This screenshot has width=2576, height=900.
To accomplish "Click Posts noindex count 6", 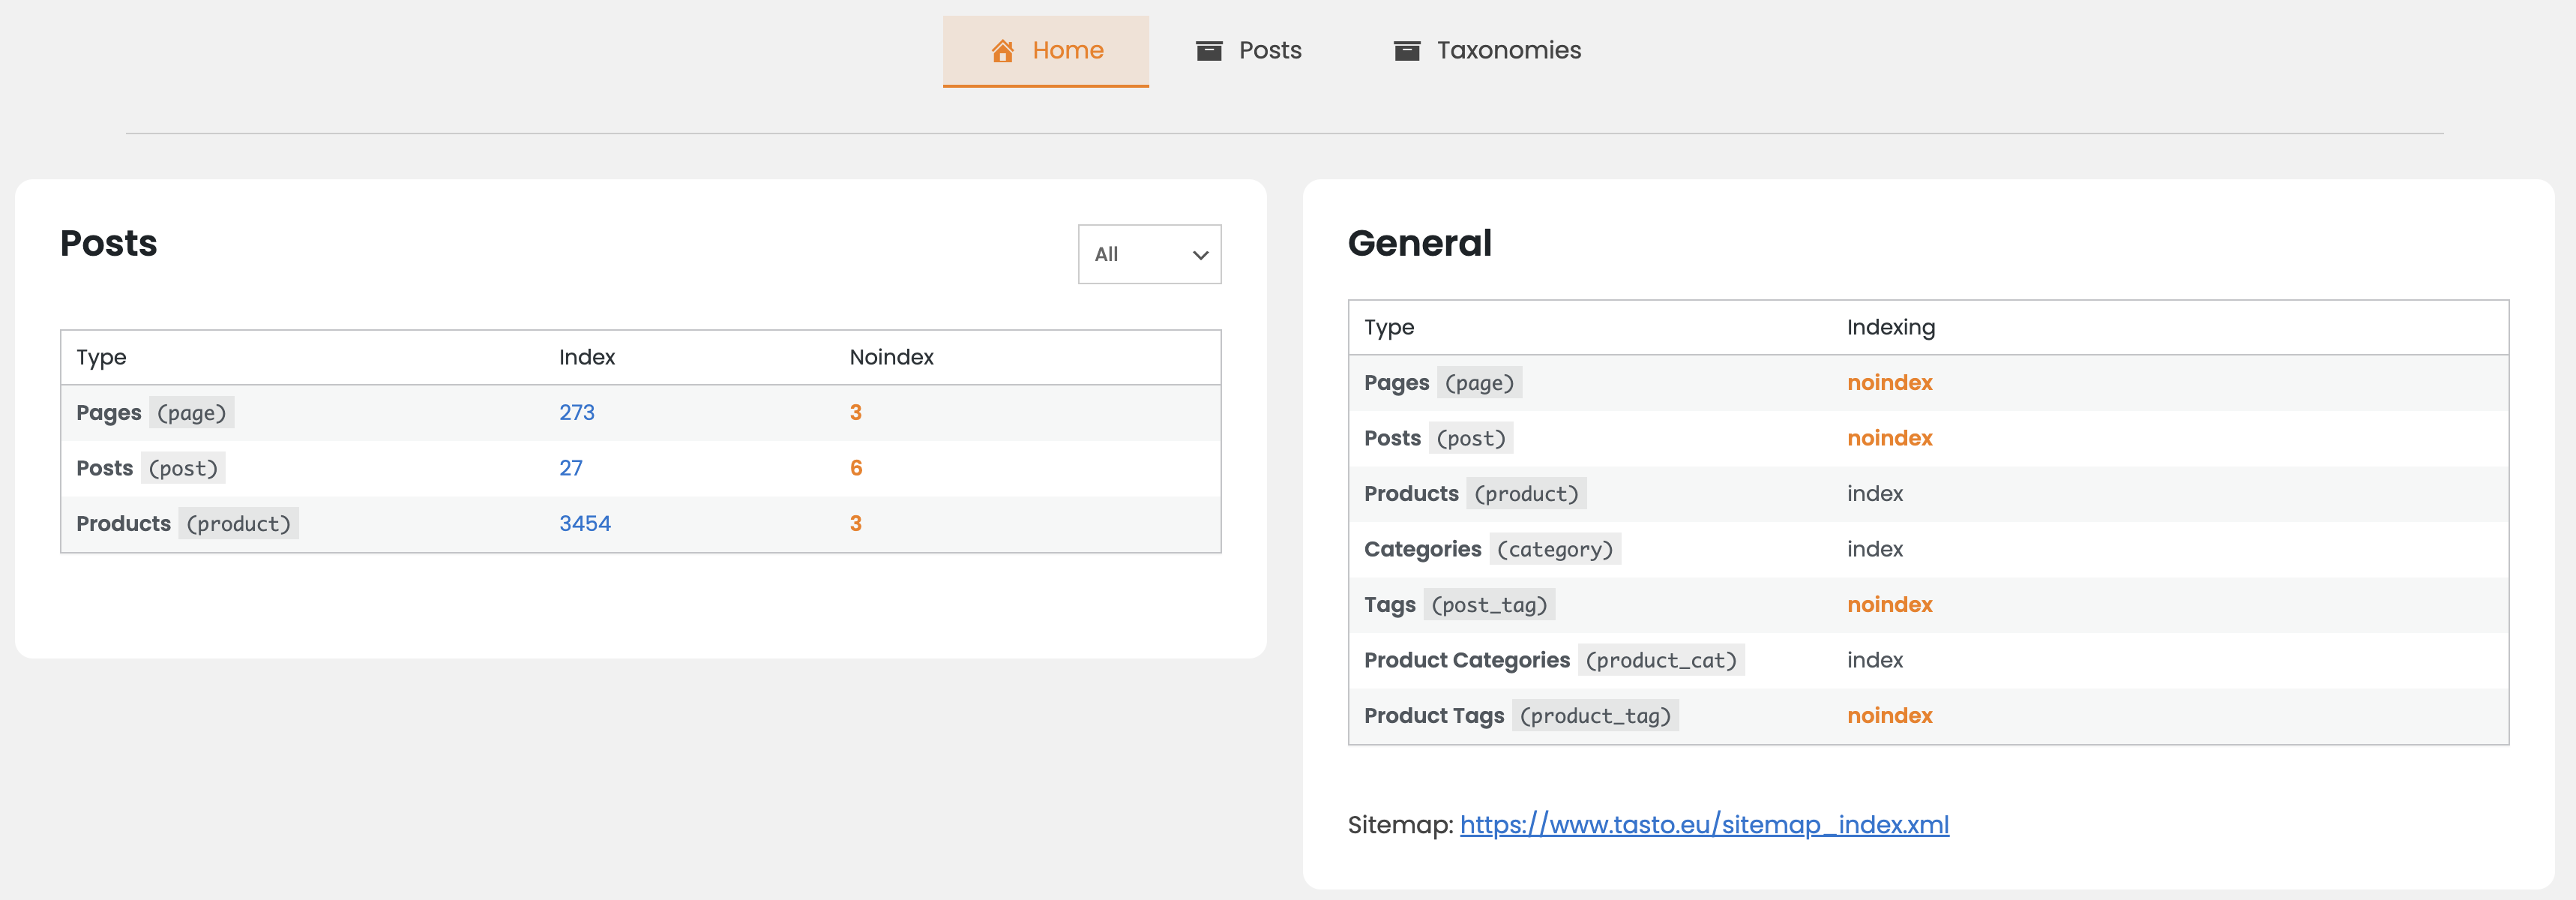I will [855, 468].
